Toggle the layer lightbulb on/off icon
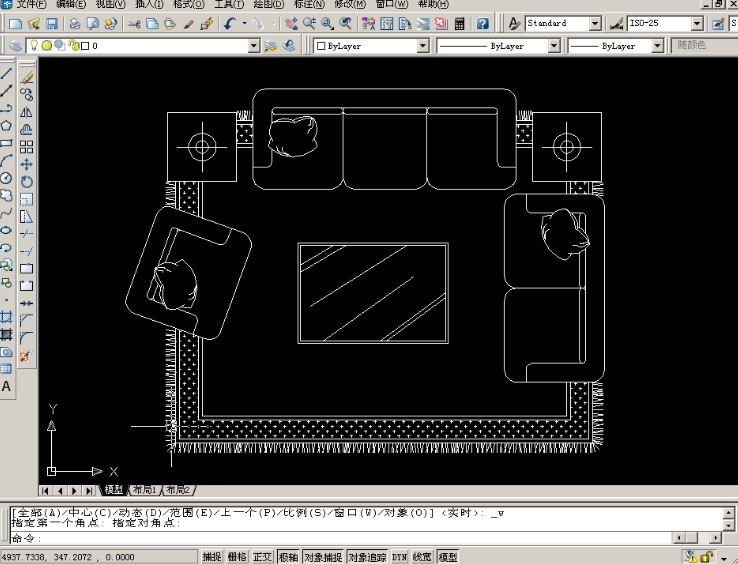 [33, 46]
